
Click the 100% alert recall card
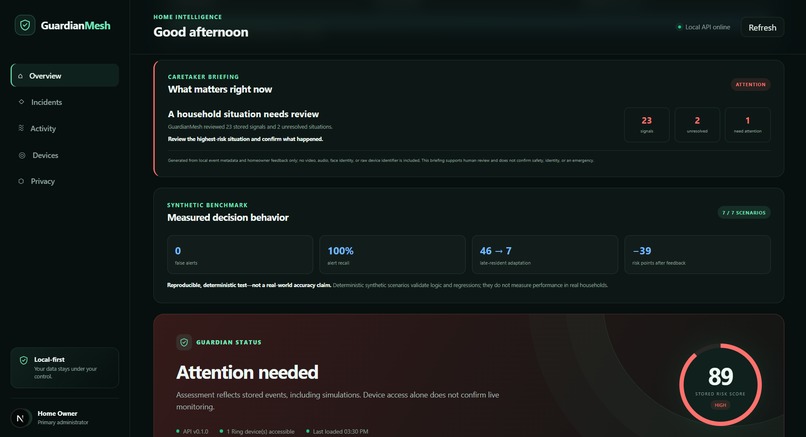click(392, 254)
